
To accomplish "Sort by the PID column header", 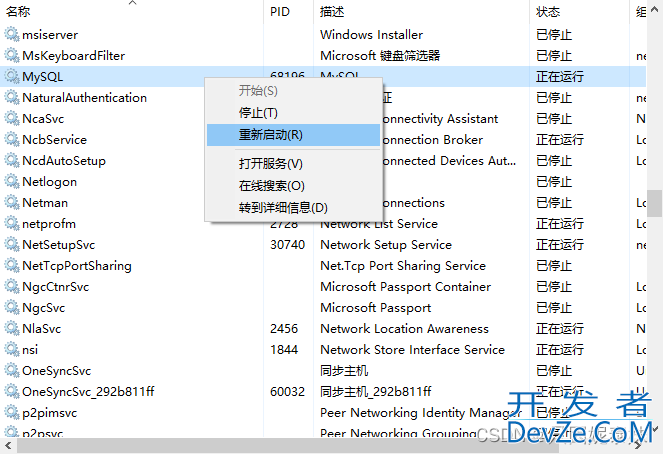I will click(289, 11).
